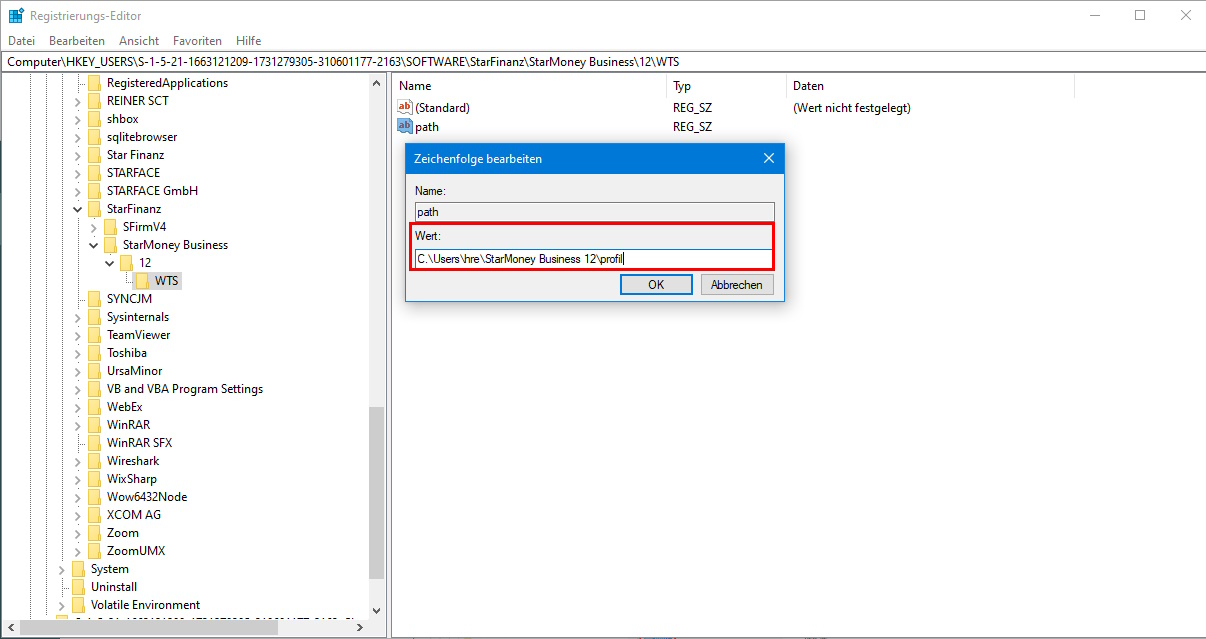This screenshot has height=639, width=1206.
Task: Expand the VB and VBA Program Settings node
Action: [78, 389]
